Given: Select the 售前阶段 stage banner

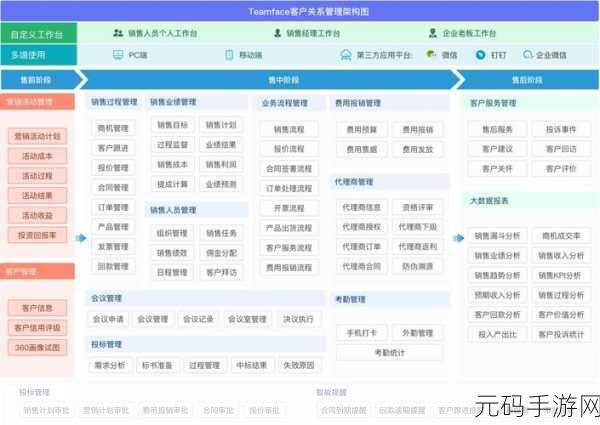Looking at the screenshot, I should 40,80.
